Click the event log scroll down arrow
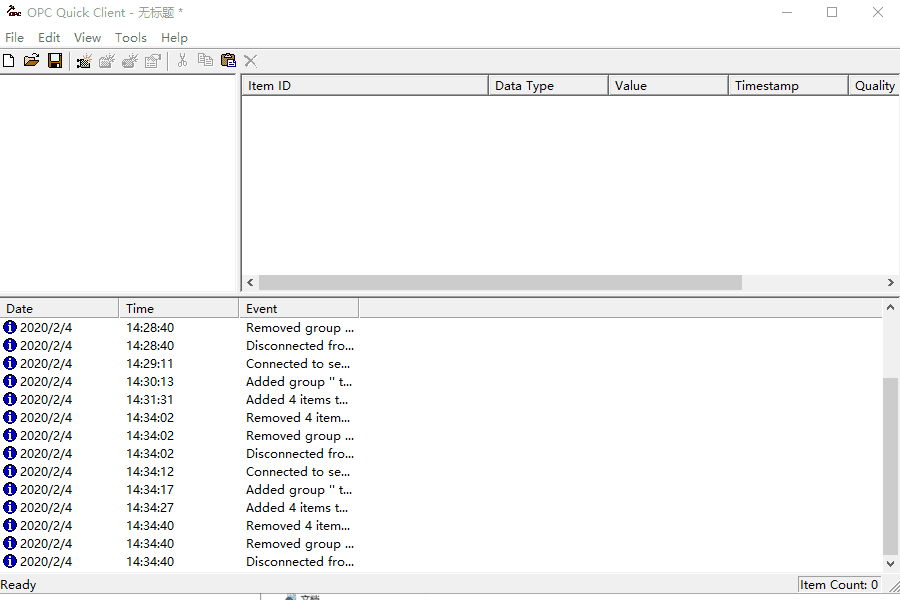Image resolution: width=900 pixels, height=600 pixels. click(x=890, y=564)
